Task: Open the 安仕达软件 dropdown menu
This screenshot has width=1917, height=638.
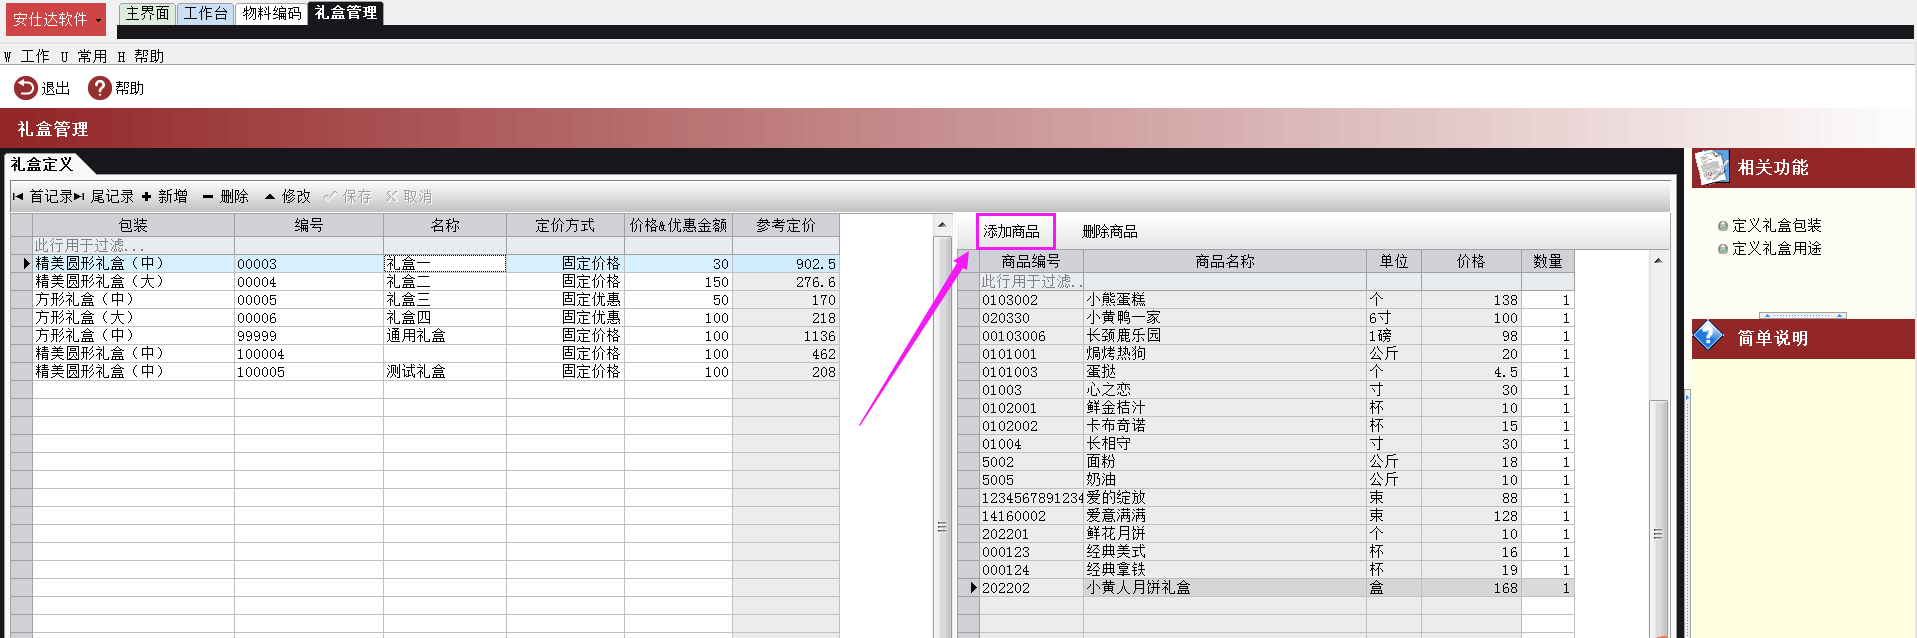Action: click(x=56, y=19)
